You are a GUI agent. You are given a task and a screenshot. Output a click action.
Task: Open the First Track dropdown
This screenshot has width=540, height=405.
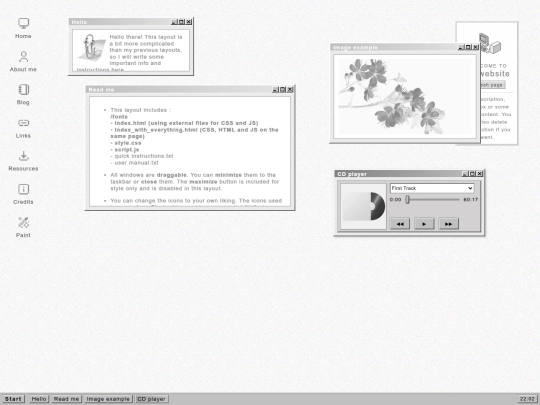click(432, 188)
